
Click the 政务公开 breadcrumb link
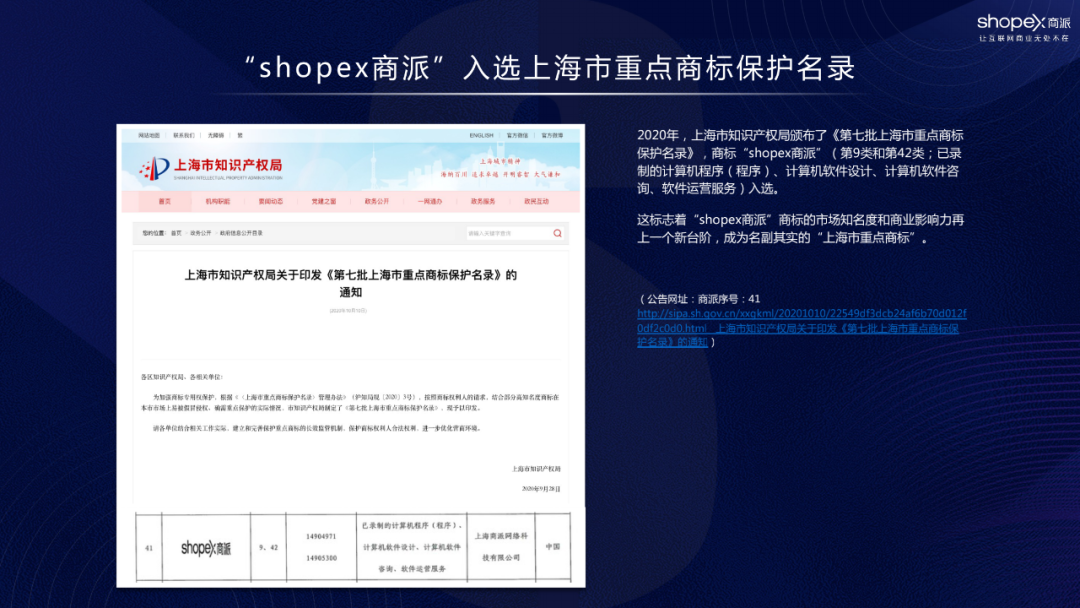201,233
